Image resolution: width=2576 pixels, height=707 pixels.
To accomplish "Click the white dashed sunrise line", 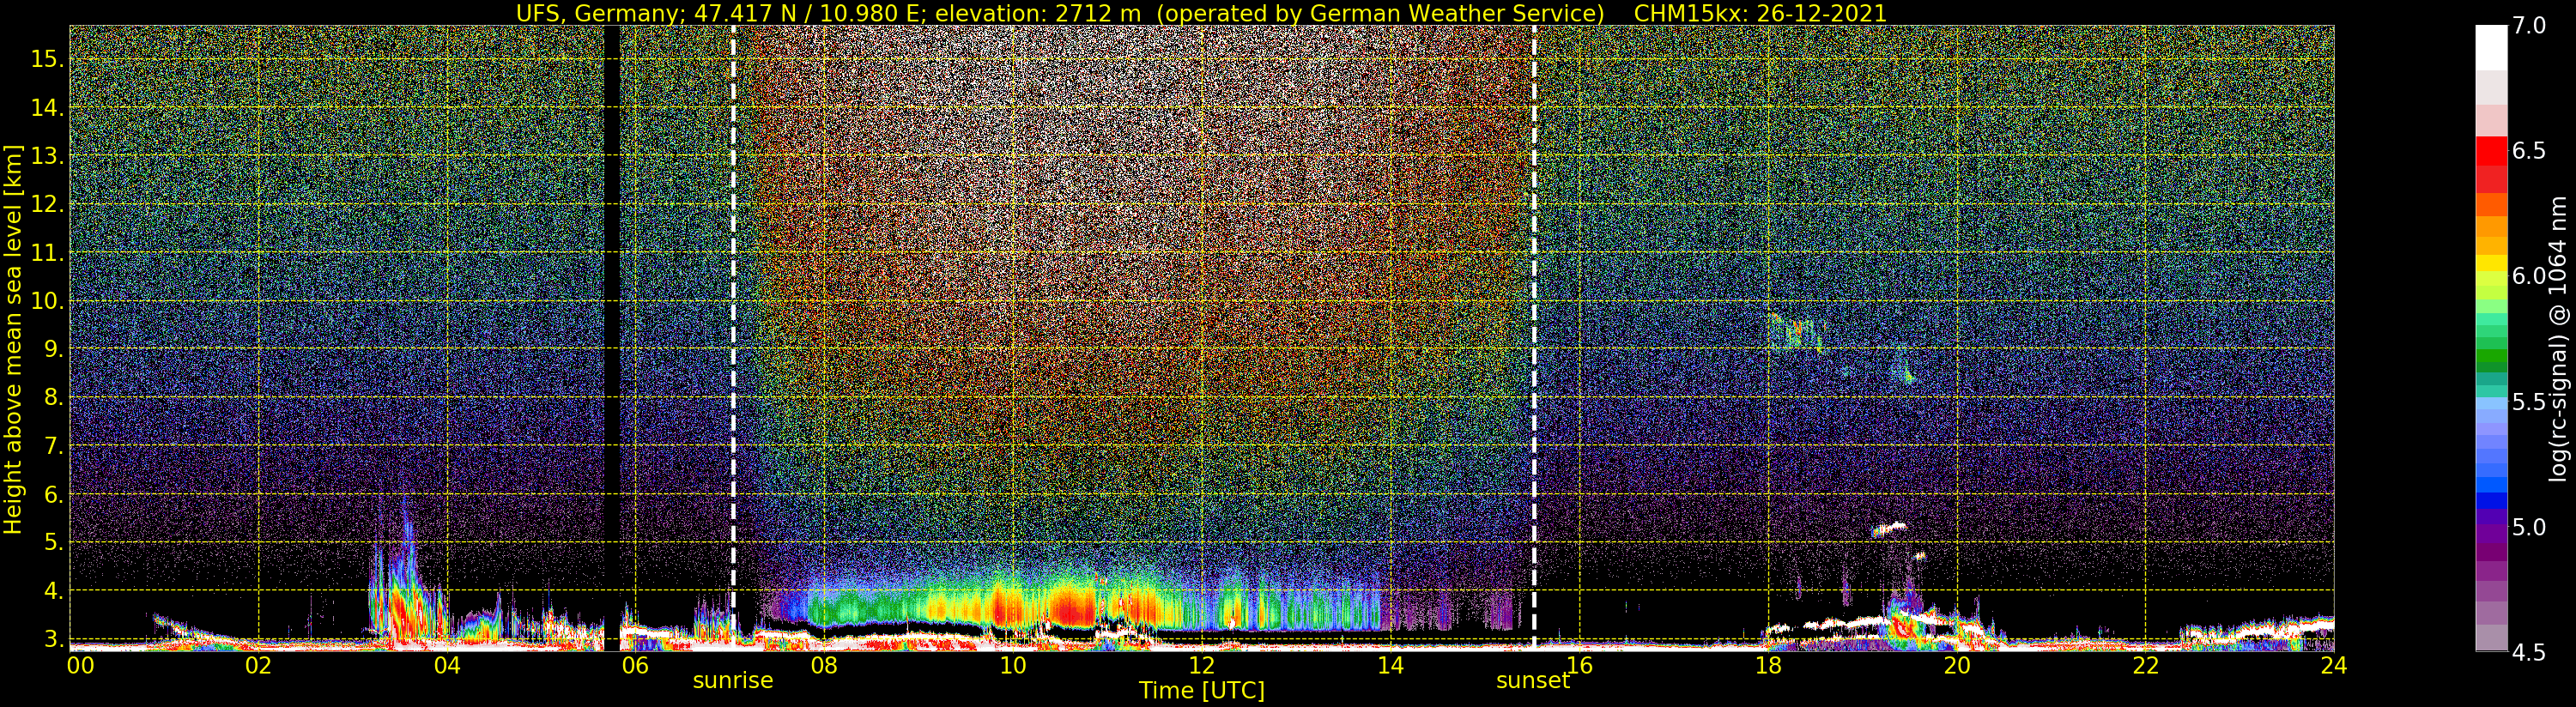I will pyautogui.click(x=733, y=300).
